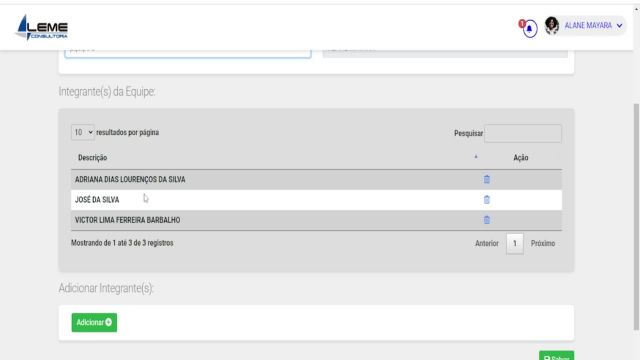Select the JOSÉ DA SILVA row name
Image resolution: width=640 pixels, height=360 pixels.
[97, 200]
